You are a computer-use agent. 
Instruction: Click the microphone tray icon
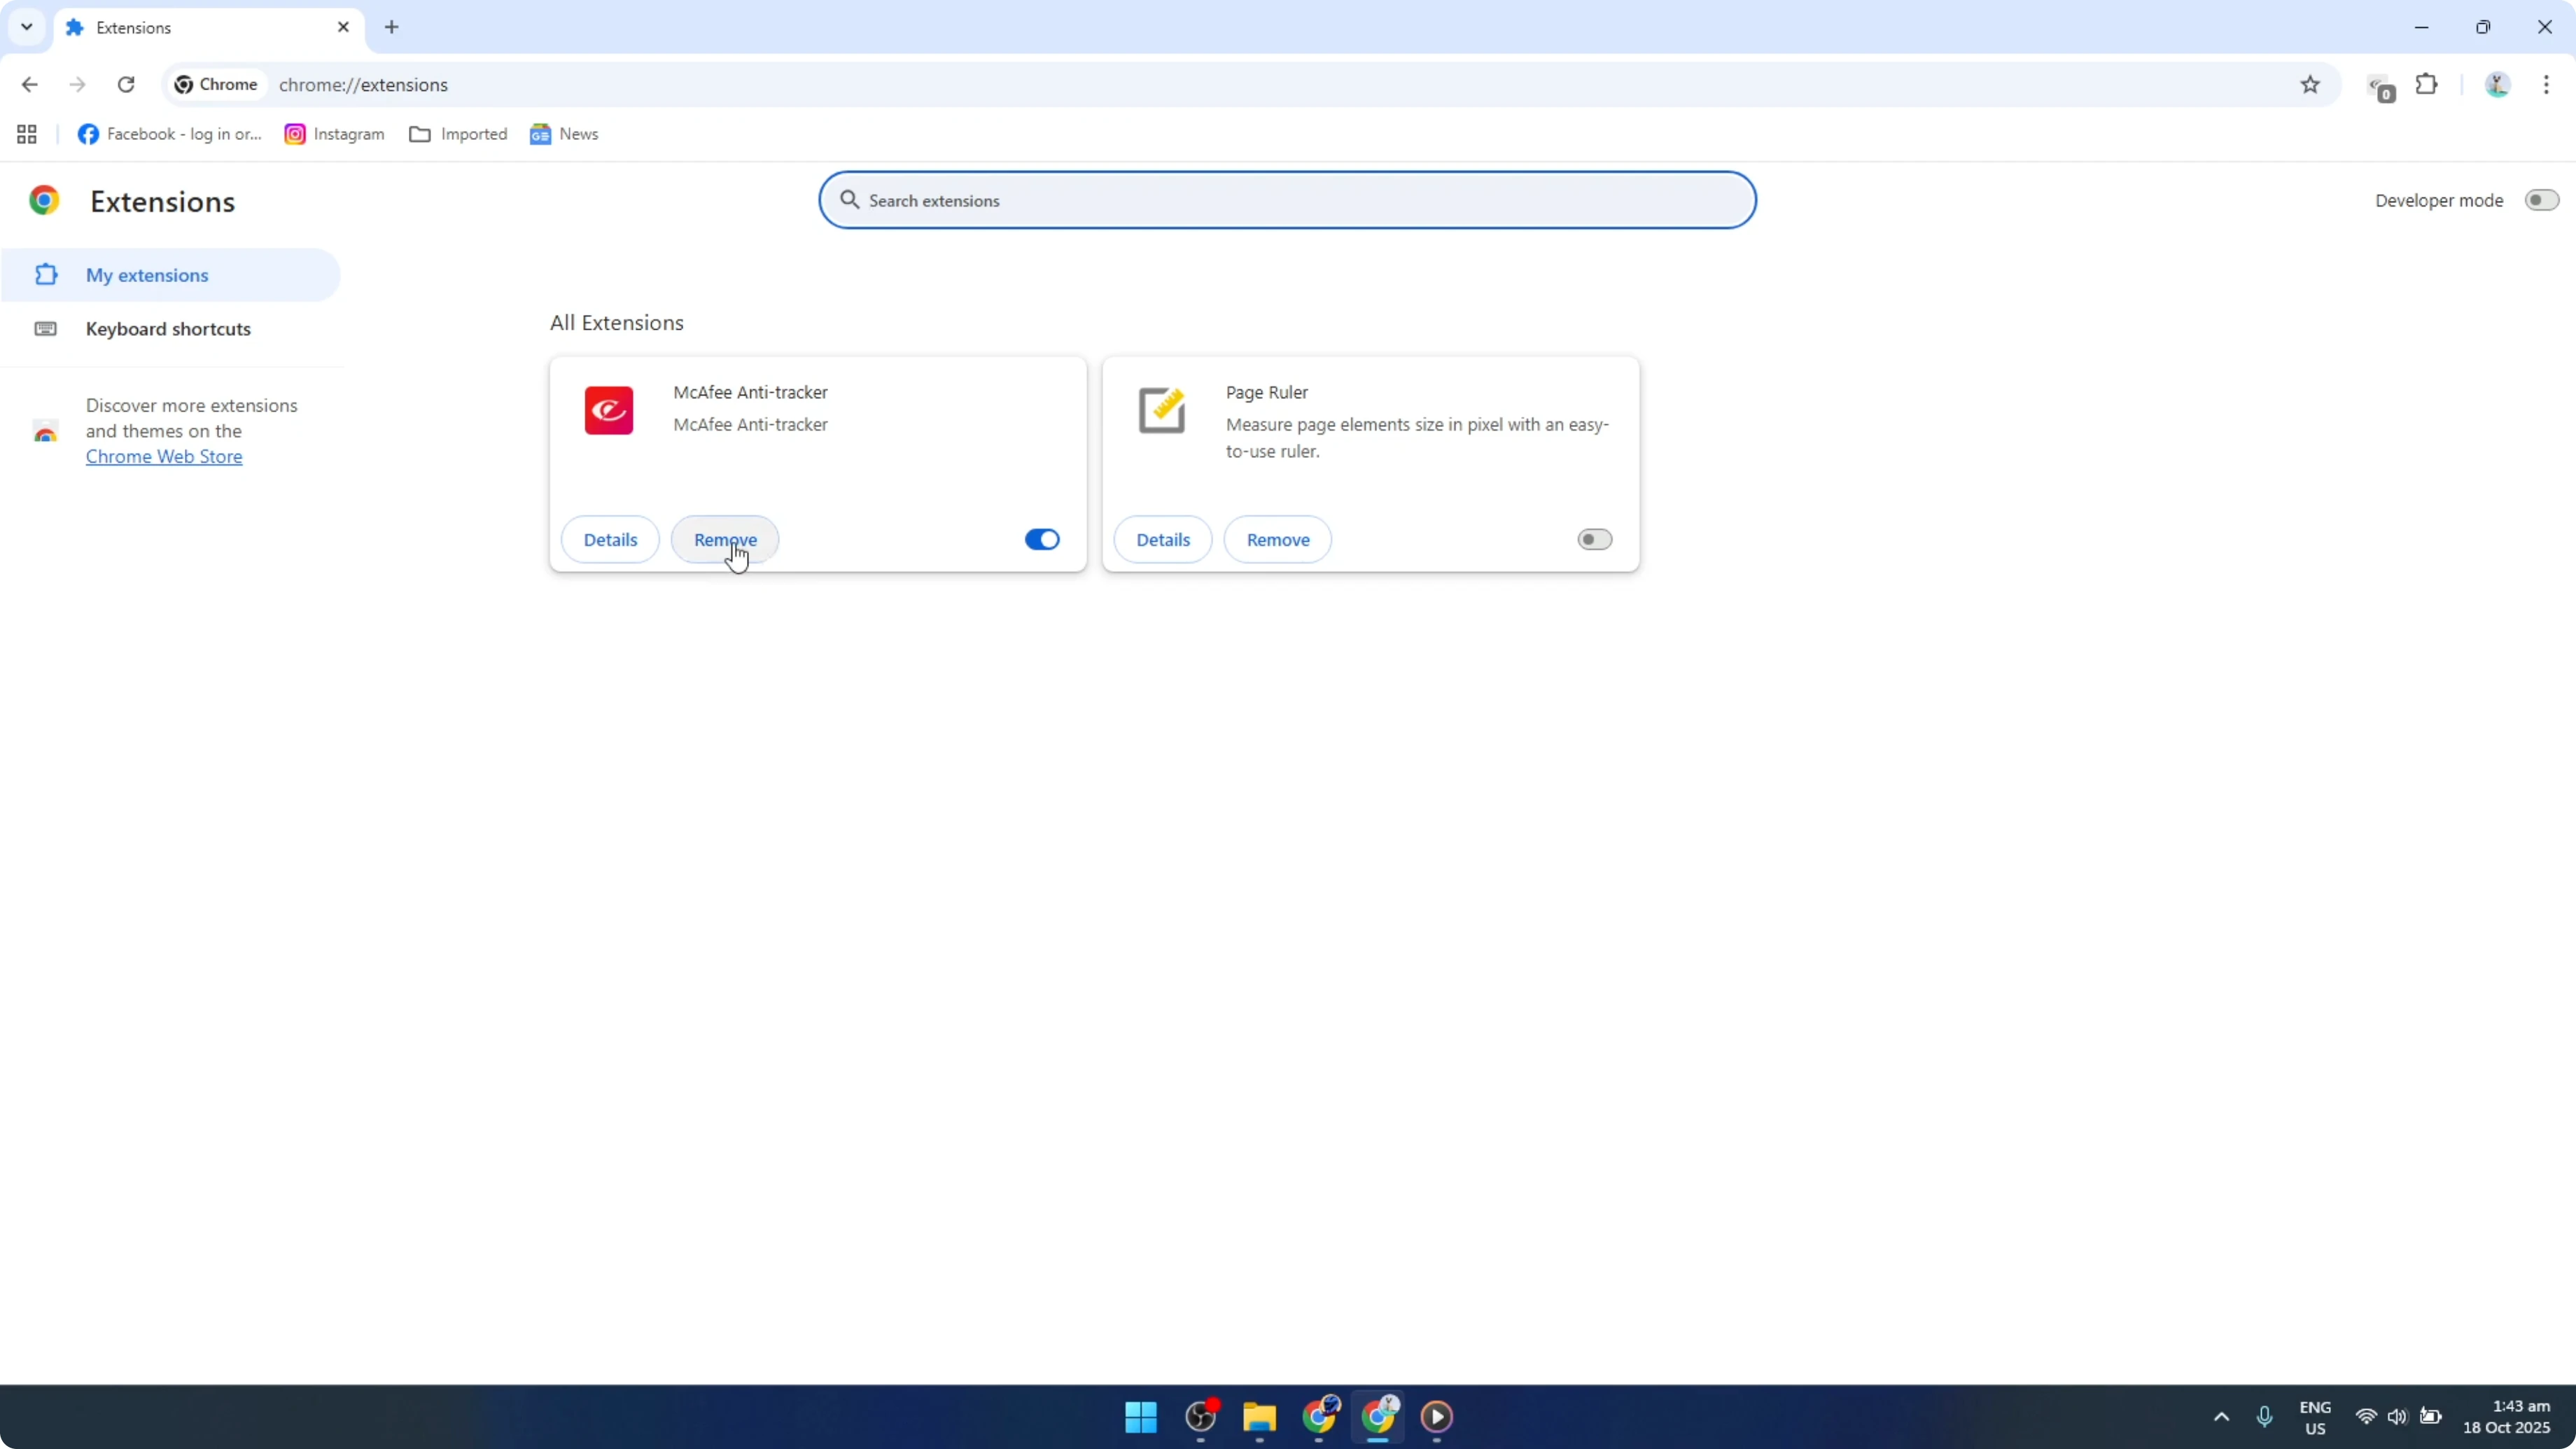[x=2265, y=1417]
